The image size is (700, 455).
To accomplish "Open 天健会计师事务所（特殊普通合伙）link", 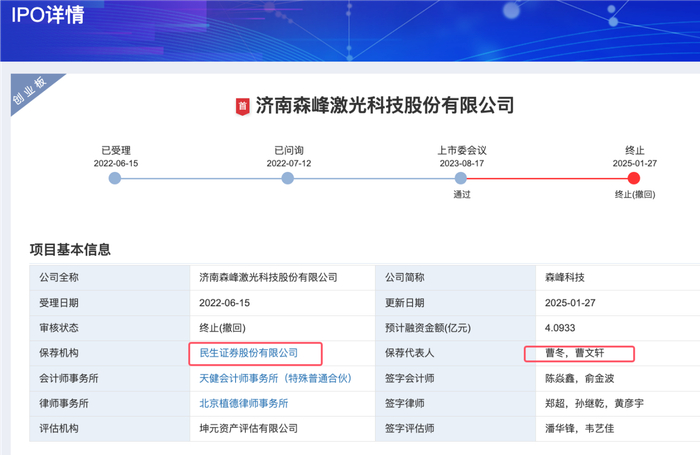I will coord(275,379).
